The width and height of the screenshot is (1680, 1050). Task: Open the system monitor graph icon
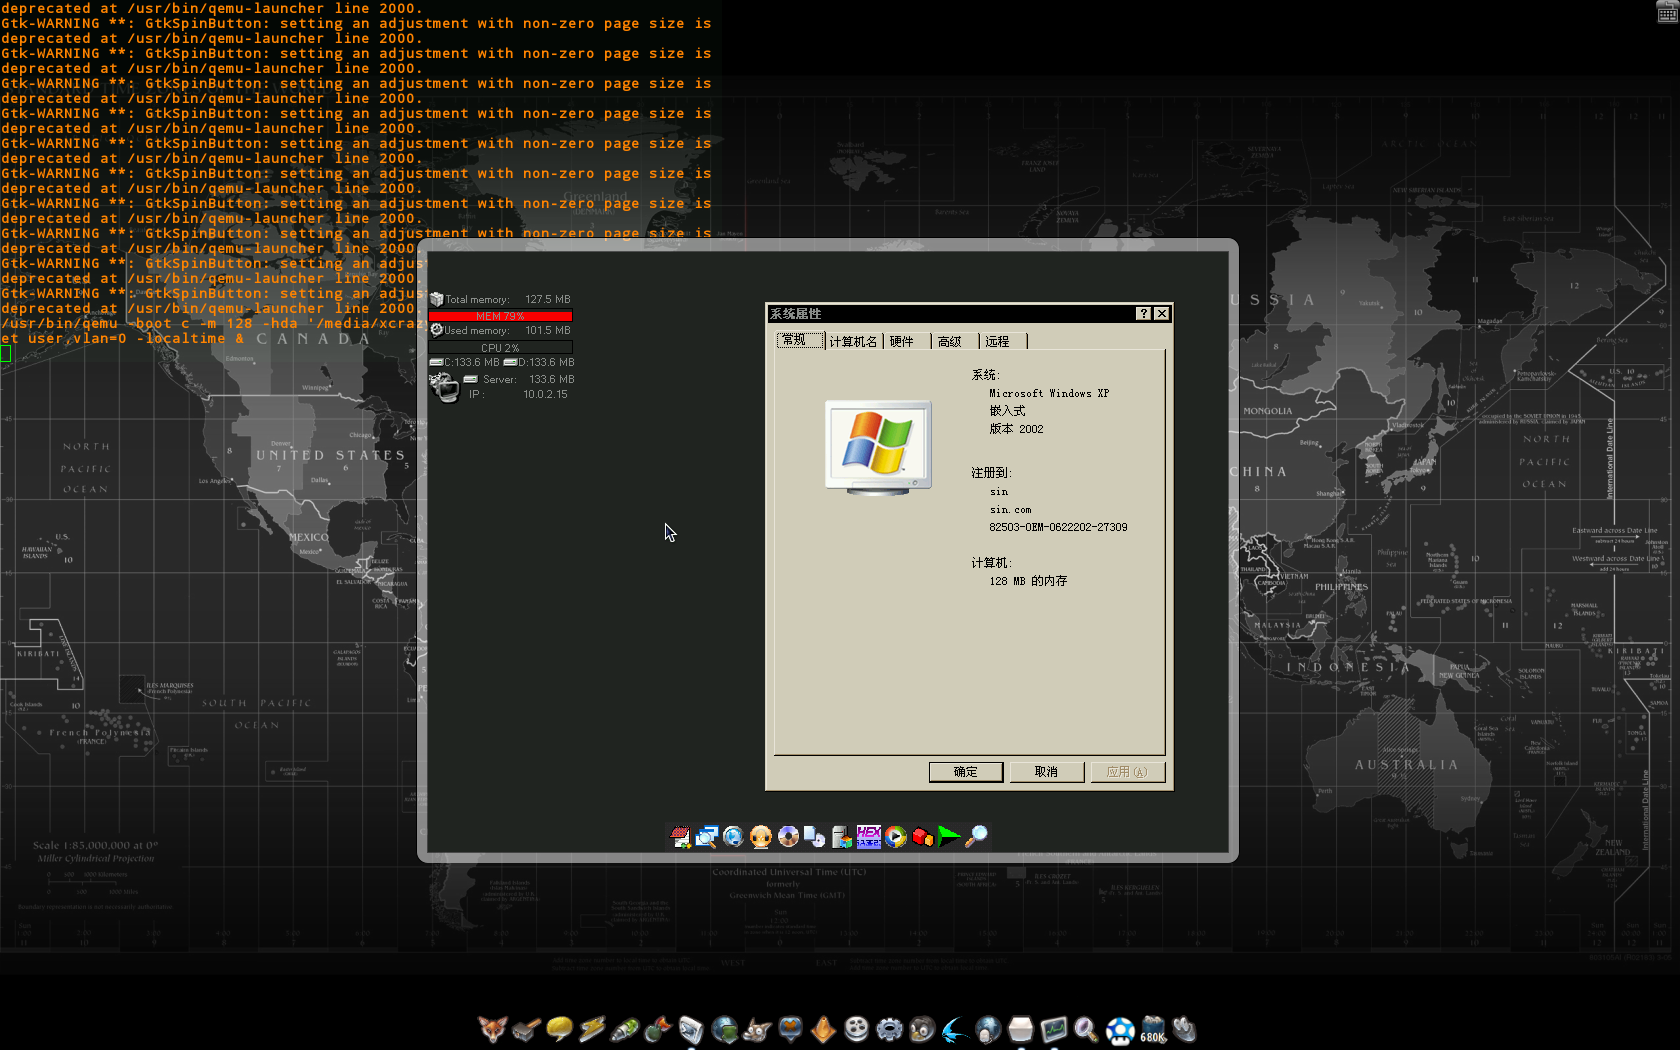pyautogui.click(x=1054, y=1029)
